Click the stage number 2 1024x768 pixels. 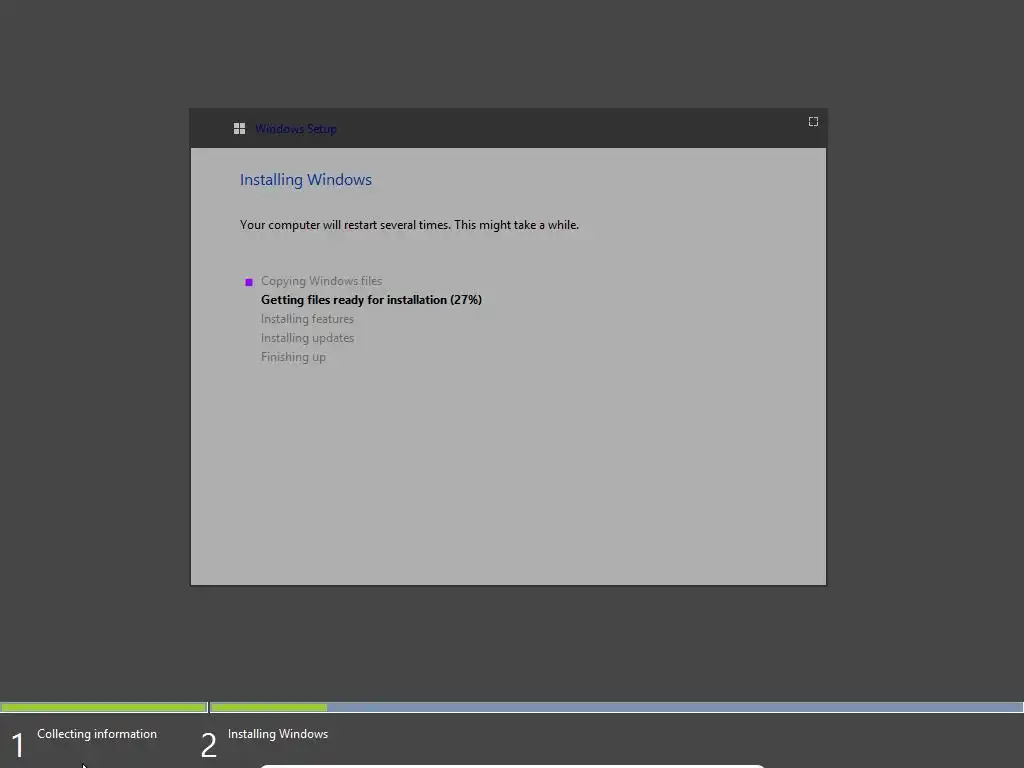[208, 745]
